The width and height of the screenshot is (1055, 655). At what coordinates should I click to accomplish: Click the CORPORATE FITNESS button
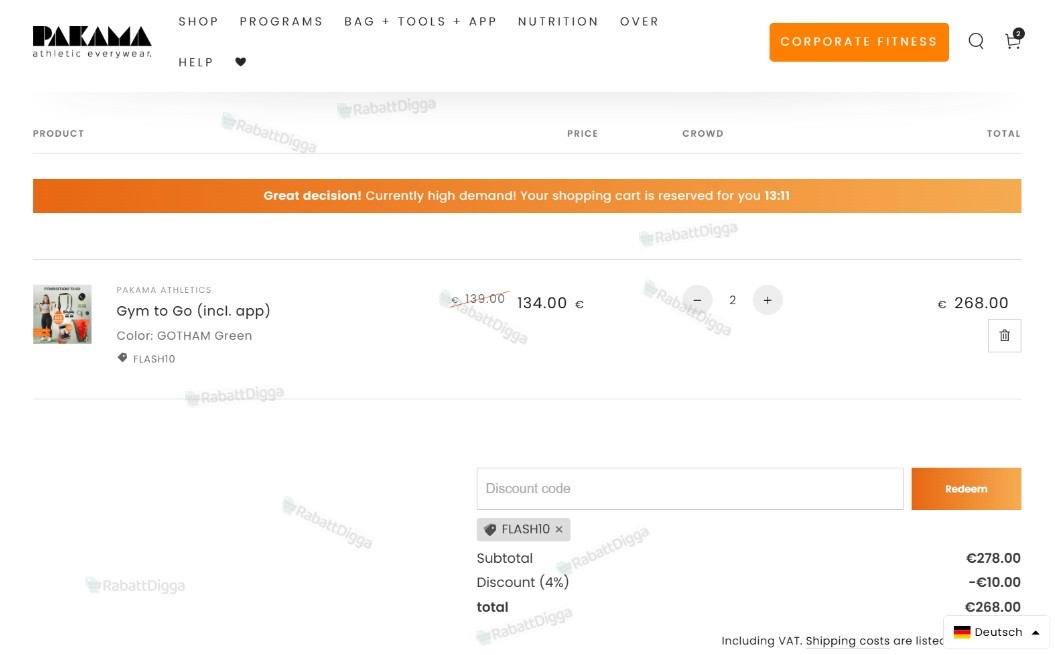[859, 42]
